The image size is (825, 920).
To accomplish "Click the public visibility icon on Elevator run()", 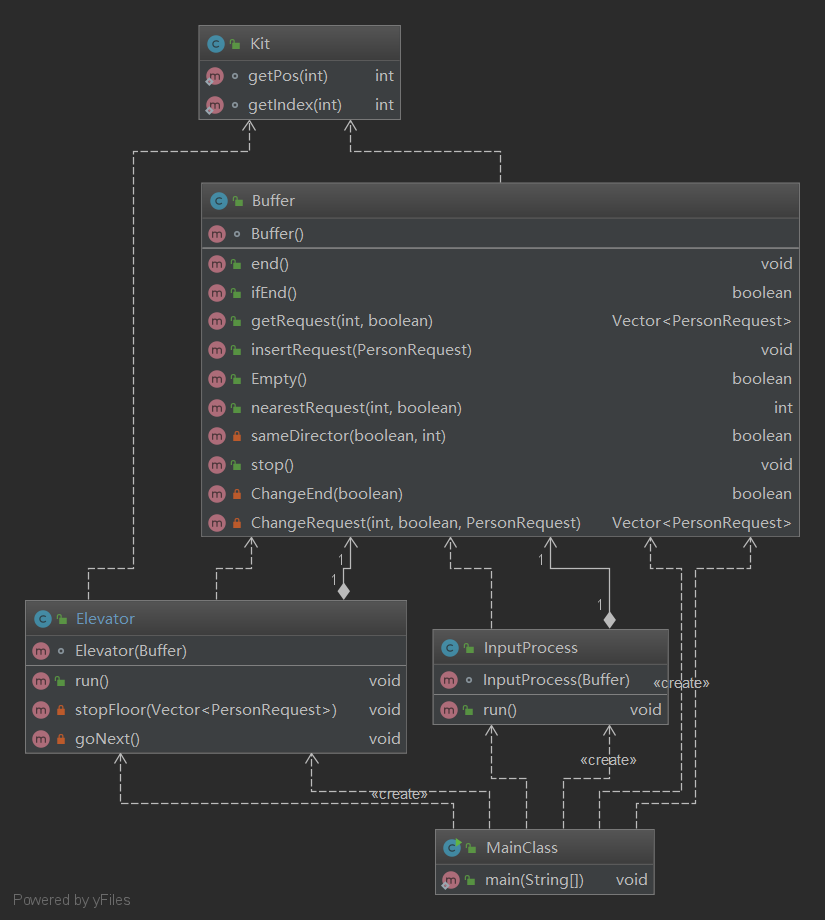I will [60, 681].
